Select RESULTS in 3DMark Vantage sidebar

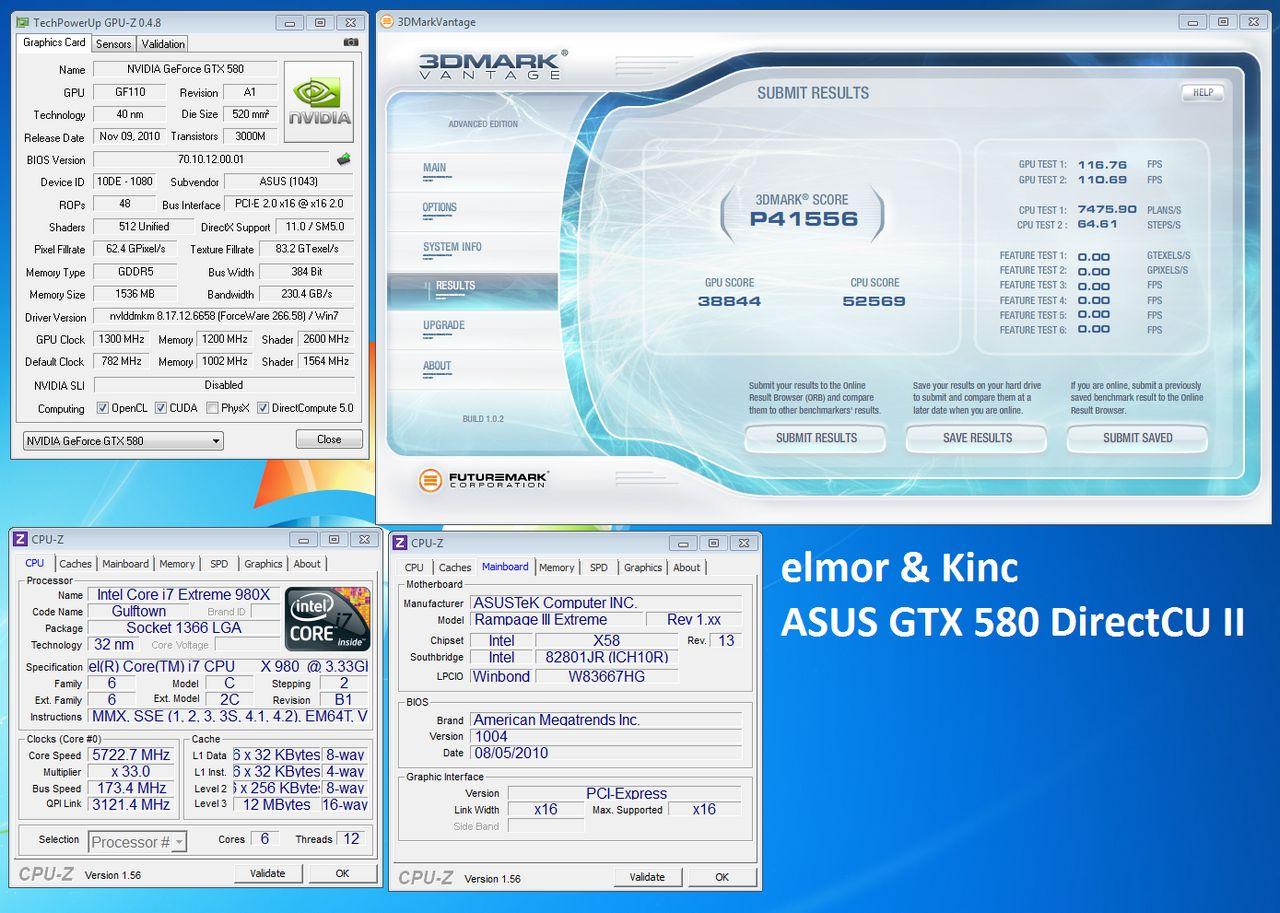[x=472, y=290]
